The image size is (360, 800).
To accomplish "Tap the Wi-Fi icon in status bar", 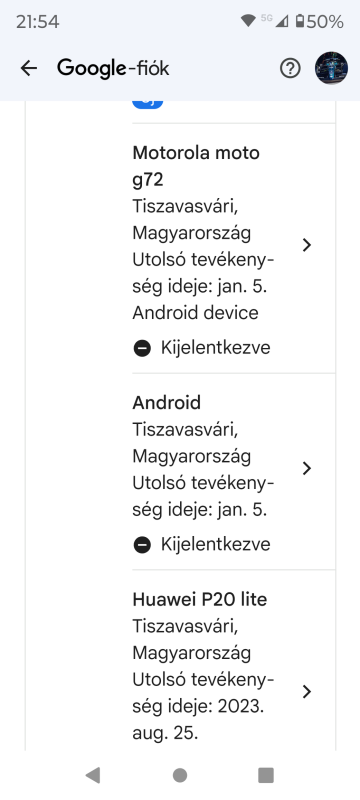I will point(248,21).
